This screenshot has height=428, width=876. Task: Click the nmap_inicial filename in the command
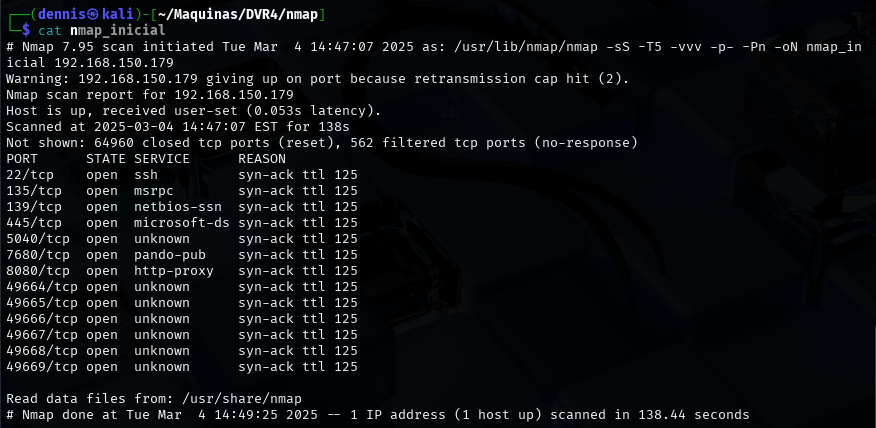click(x=118, y=30)
